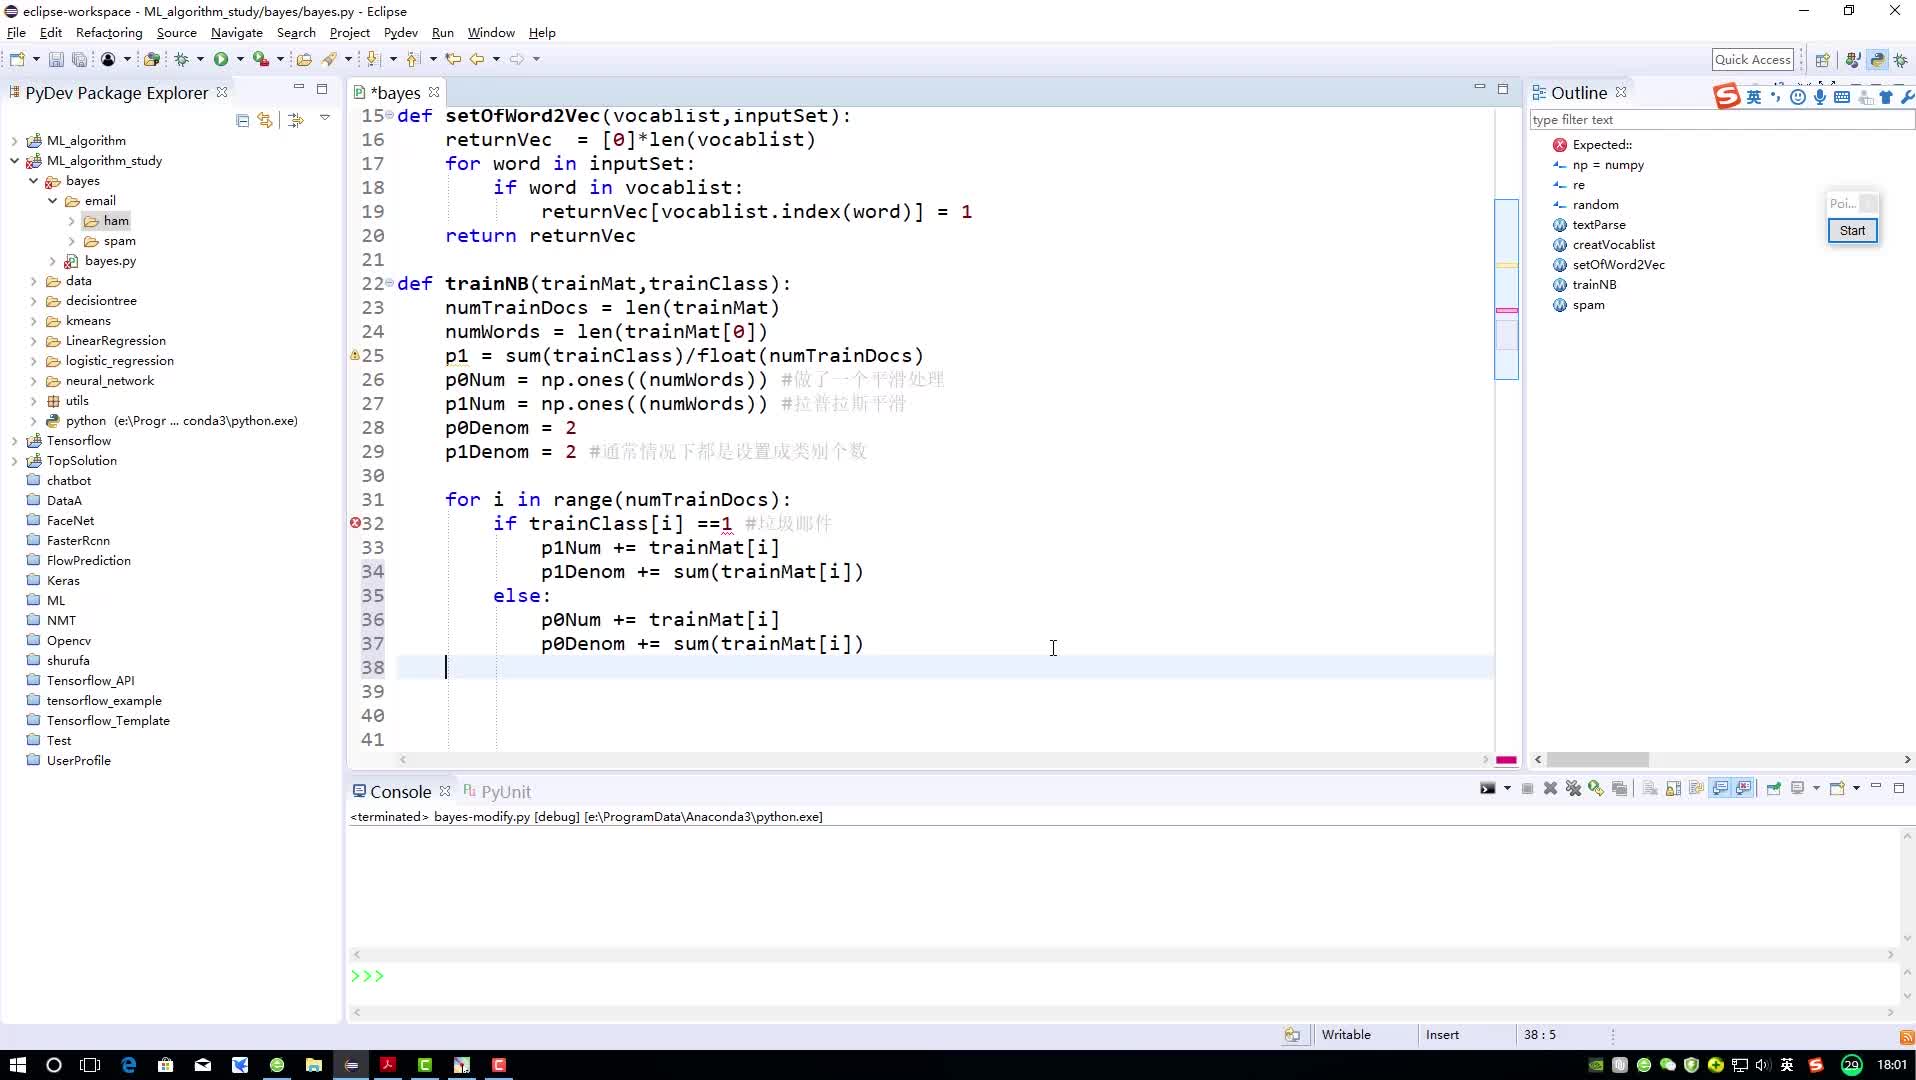Click Remove Launch X icon in Console
This screenshot has width=1916, height=1080.
click(1550, 789)
